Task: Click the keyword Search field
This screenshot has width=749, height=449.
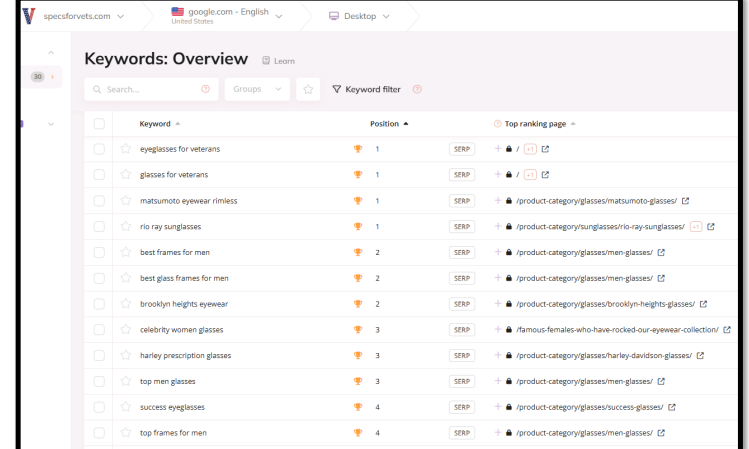Action: (145, 89)
